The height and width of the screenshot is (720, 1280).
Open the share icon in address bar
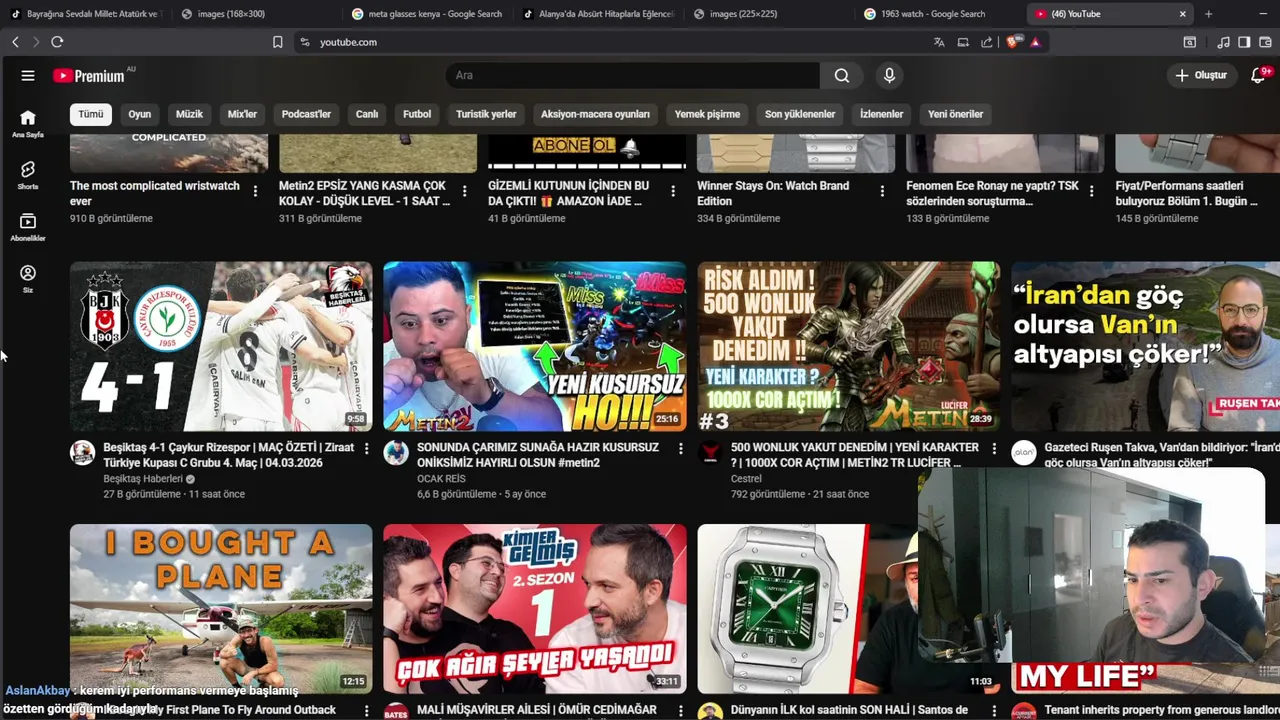(987, 42)
